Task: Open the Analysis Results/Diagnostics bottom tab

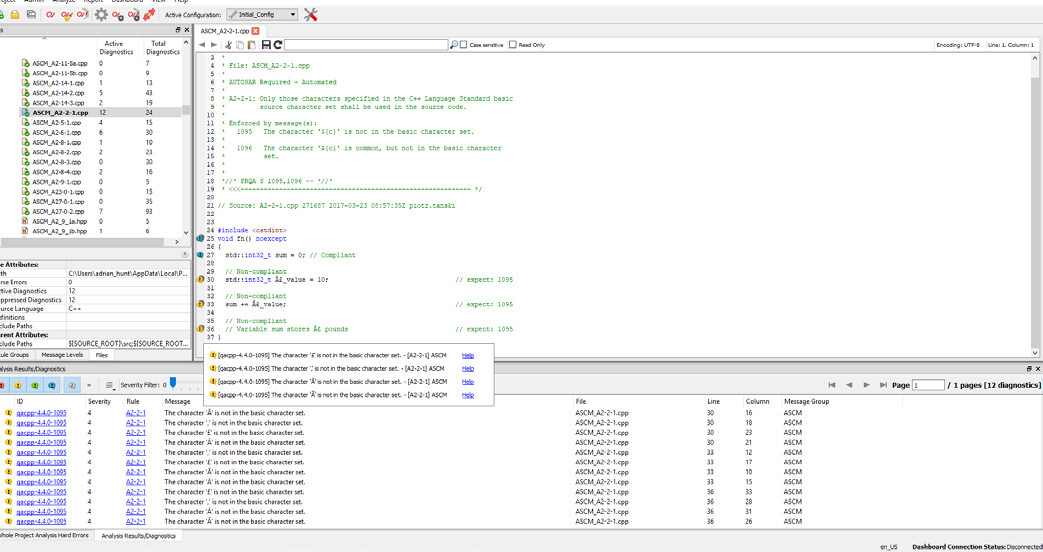Action: coord(139,536)
